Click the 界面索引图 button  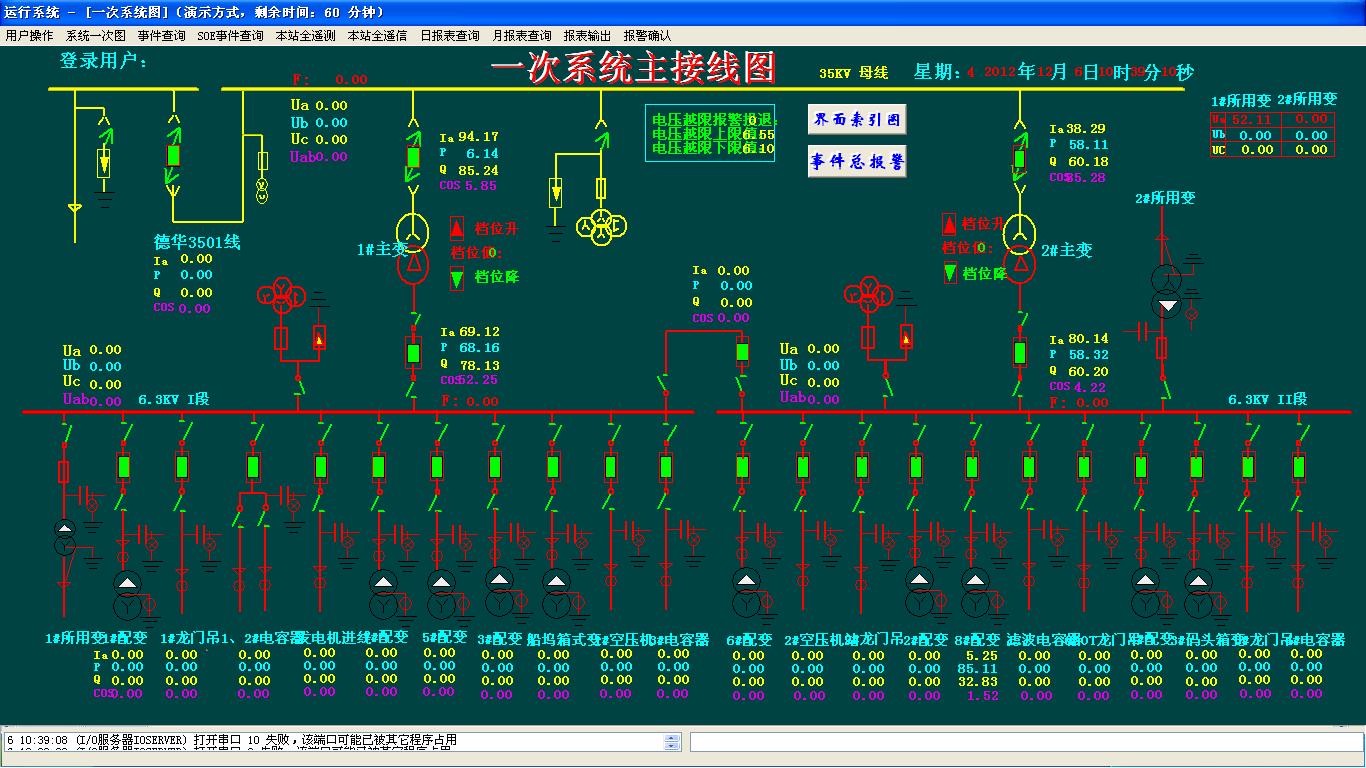click(x=857, y=120)
